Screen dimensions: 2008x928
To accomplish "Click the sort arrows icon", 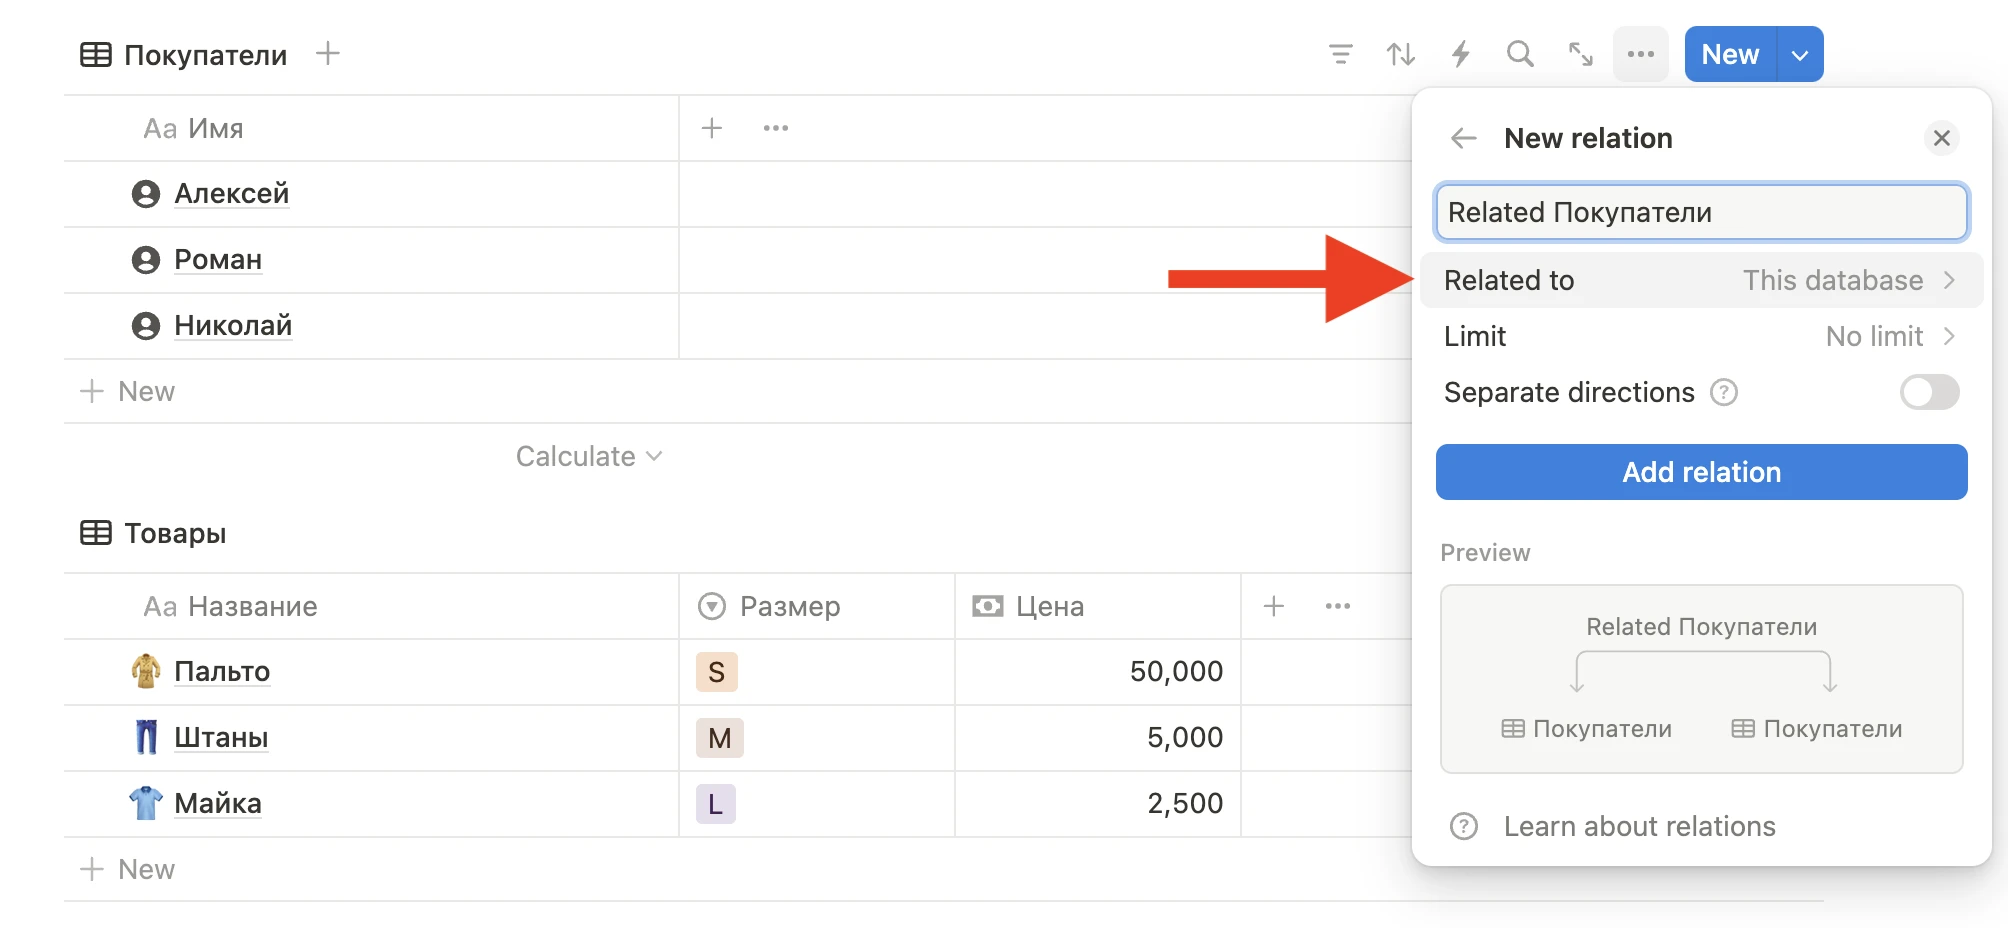I will tap(1400, 54).
